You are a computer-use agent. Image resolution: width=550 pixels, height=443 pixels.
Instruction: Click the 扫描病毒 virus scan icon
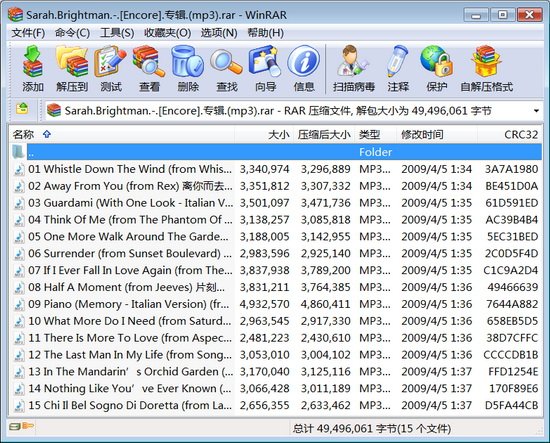pyautogui.click(x=354, y=69)
